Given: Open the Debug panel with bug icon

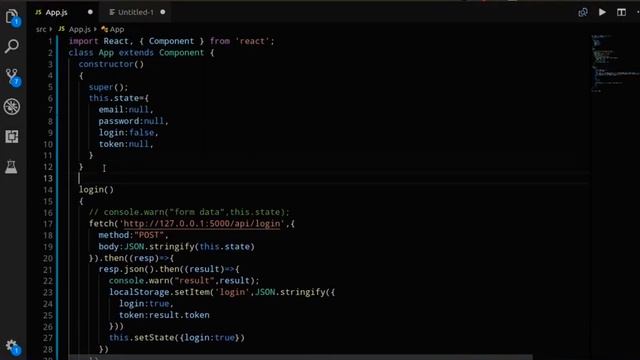Looking at the screenshot, I should (12, 107).
